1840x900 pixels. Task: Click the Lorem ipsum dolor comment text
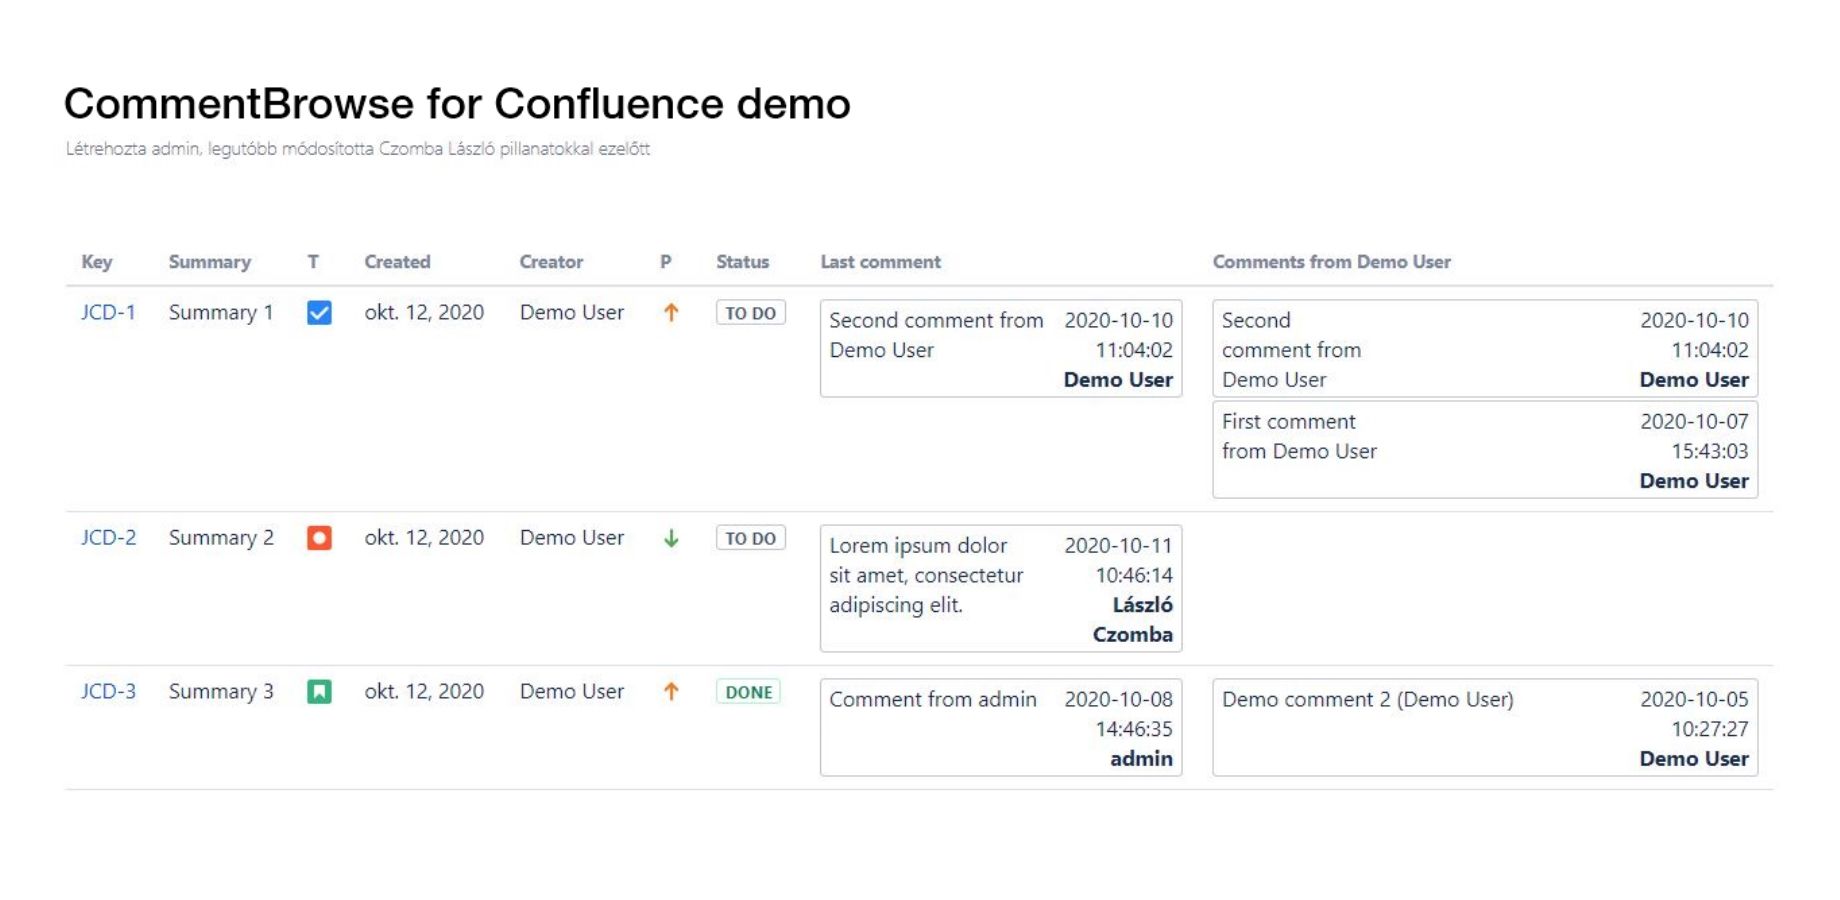point(926,575)
